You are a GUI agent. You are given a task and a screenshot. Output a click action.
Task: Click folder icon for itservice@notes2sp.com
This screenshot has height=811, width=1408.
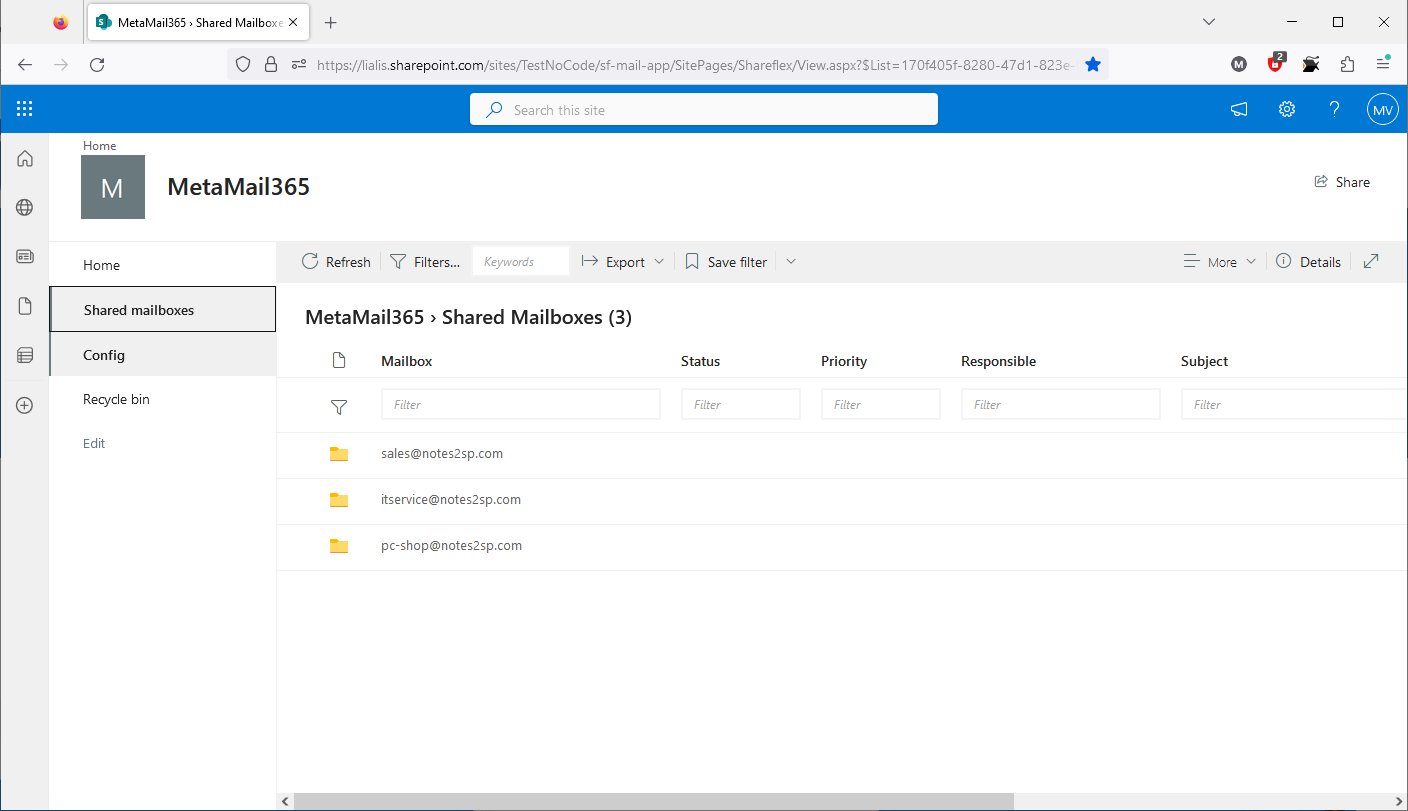[339, 500]
